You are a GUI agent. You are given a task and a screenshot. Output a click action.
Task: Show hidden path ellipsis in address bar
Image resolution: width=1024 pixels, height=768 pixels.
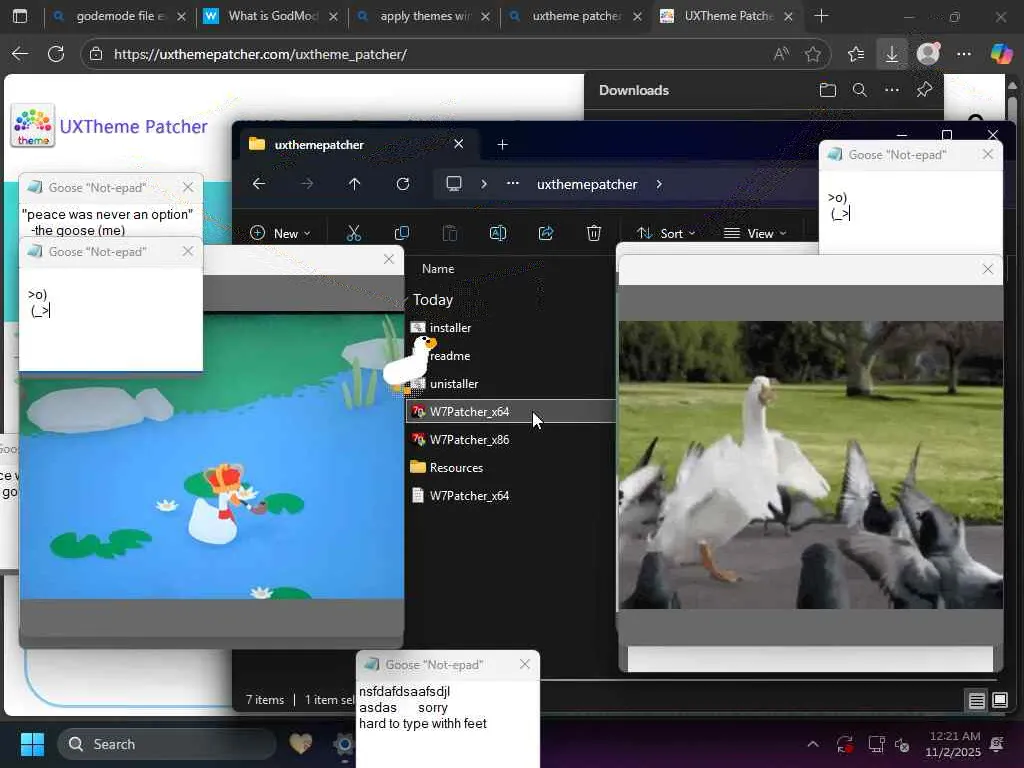[x=513, y=184]
